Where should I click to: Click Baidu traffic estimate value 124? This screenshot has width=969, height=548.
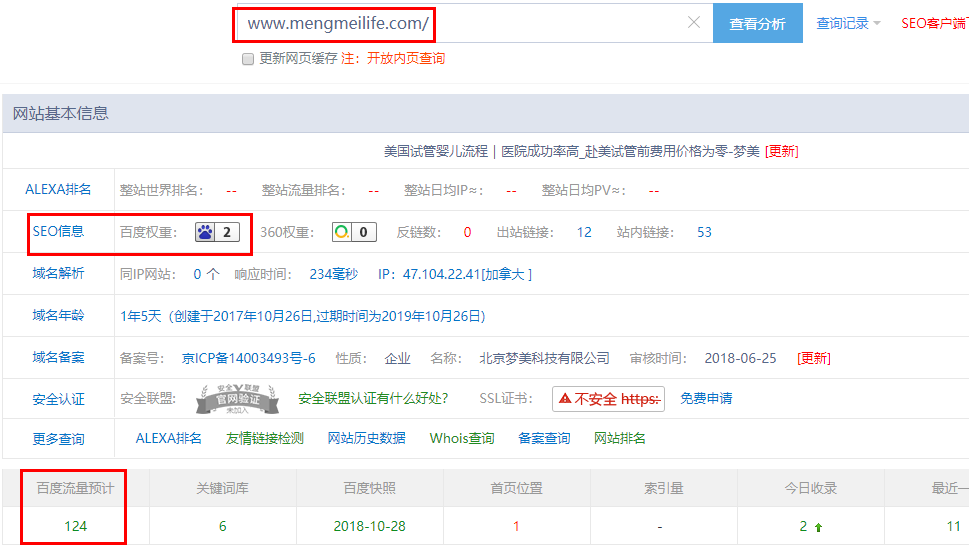[x=75, y=526]
